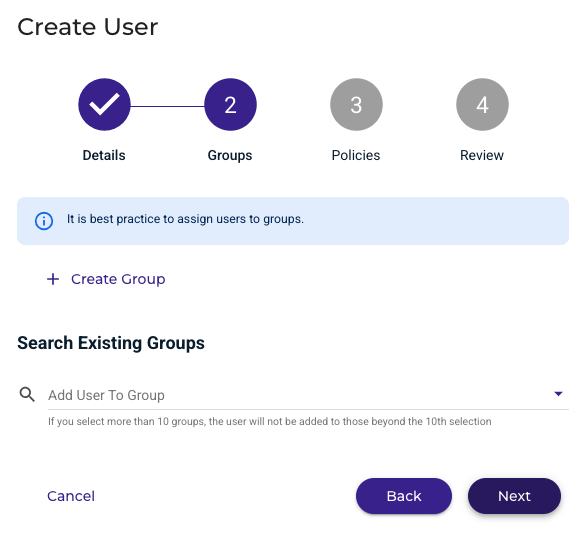
Task: Expand the Add User To Group dropdown arrow
Action: click(558, 394)
